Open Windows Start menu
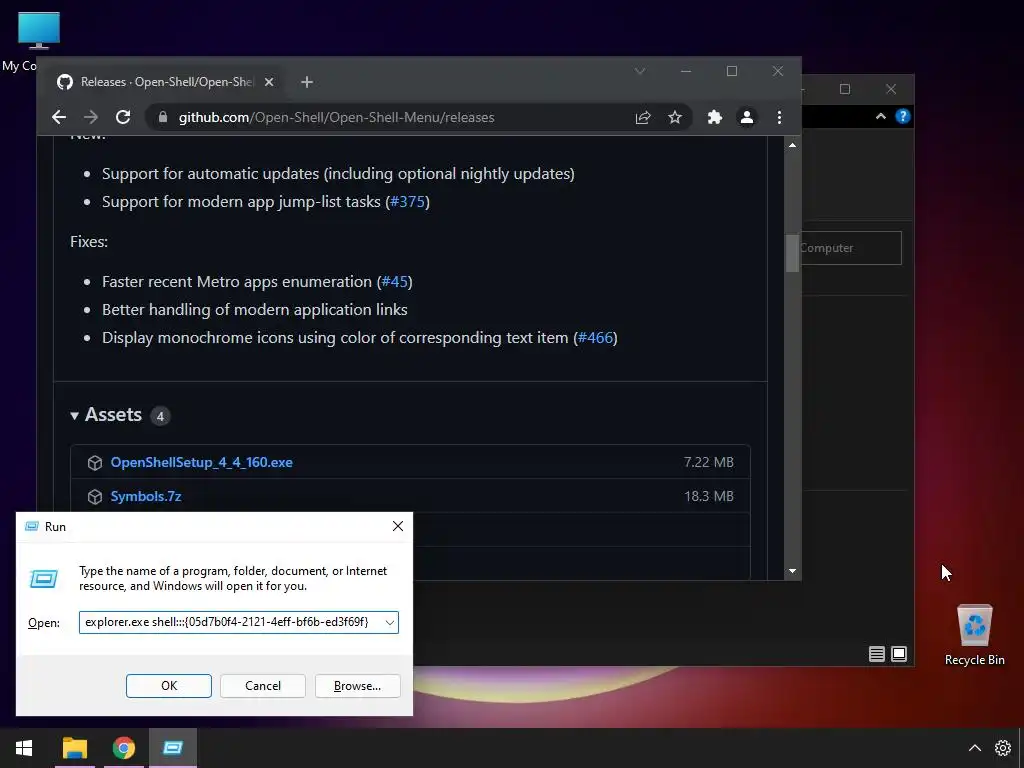The image size is (1024, 768). pos(24,748)
